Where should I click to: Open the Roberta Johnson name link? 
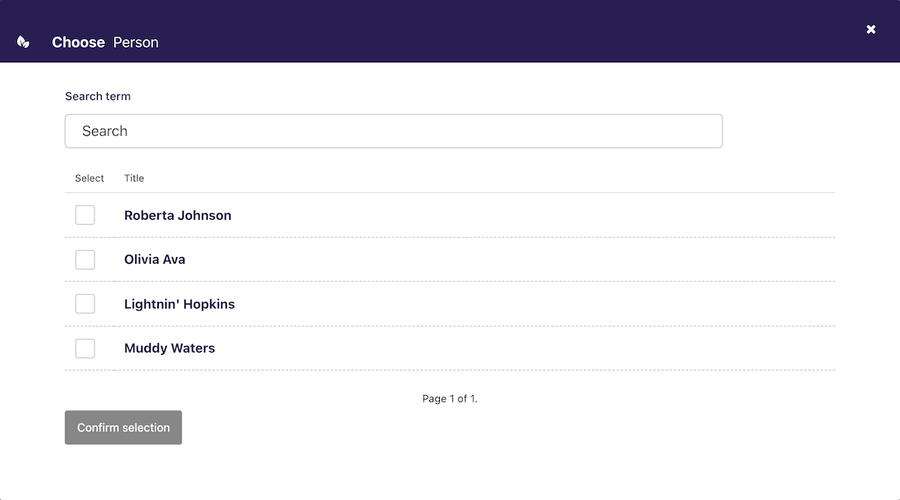(x=177, y=215)
